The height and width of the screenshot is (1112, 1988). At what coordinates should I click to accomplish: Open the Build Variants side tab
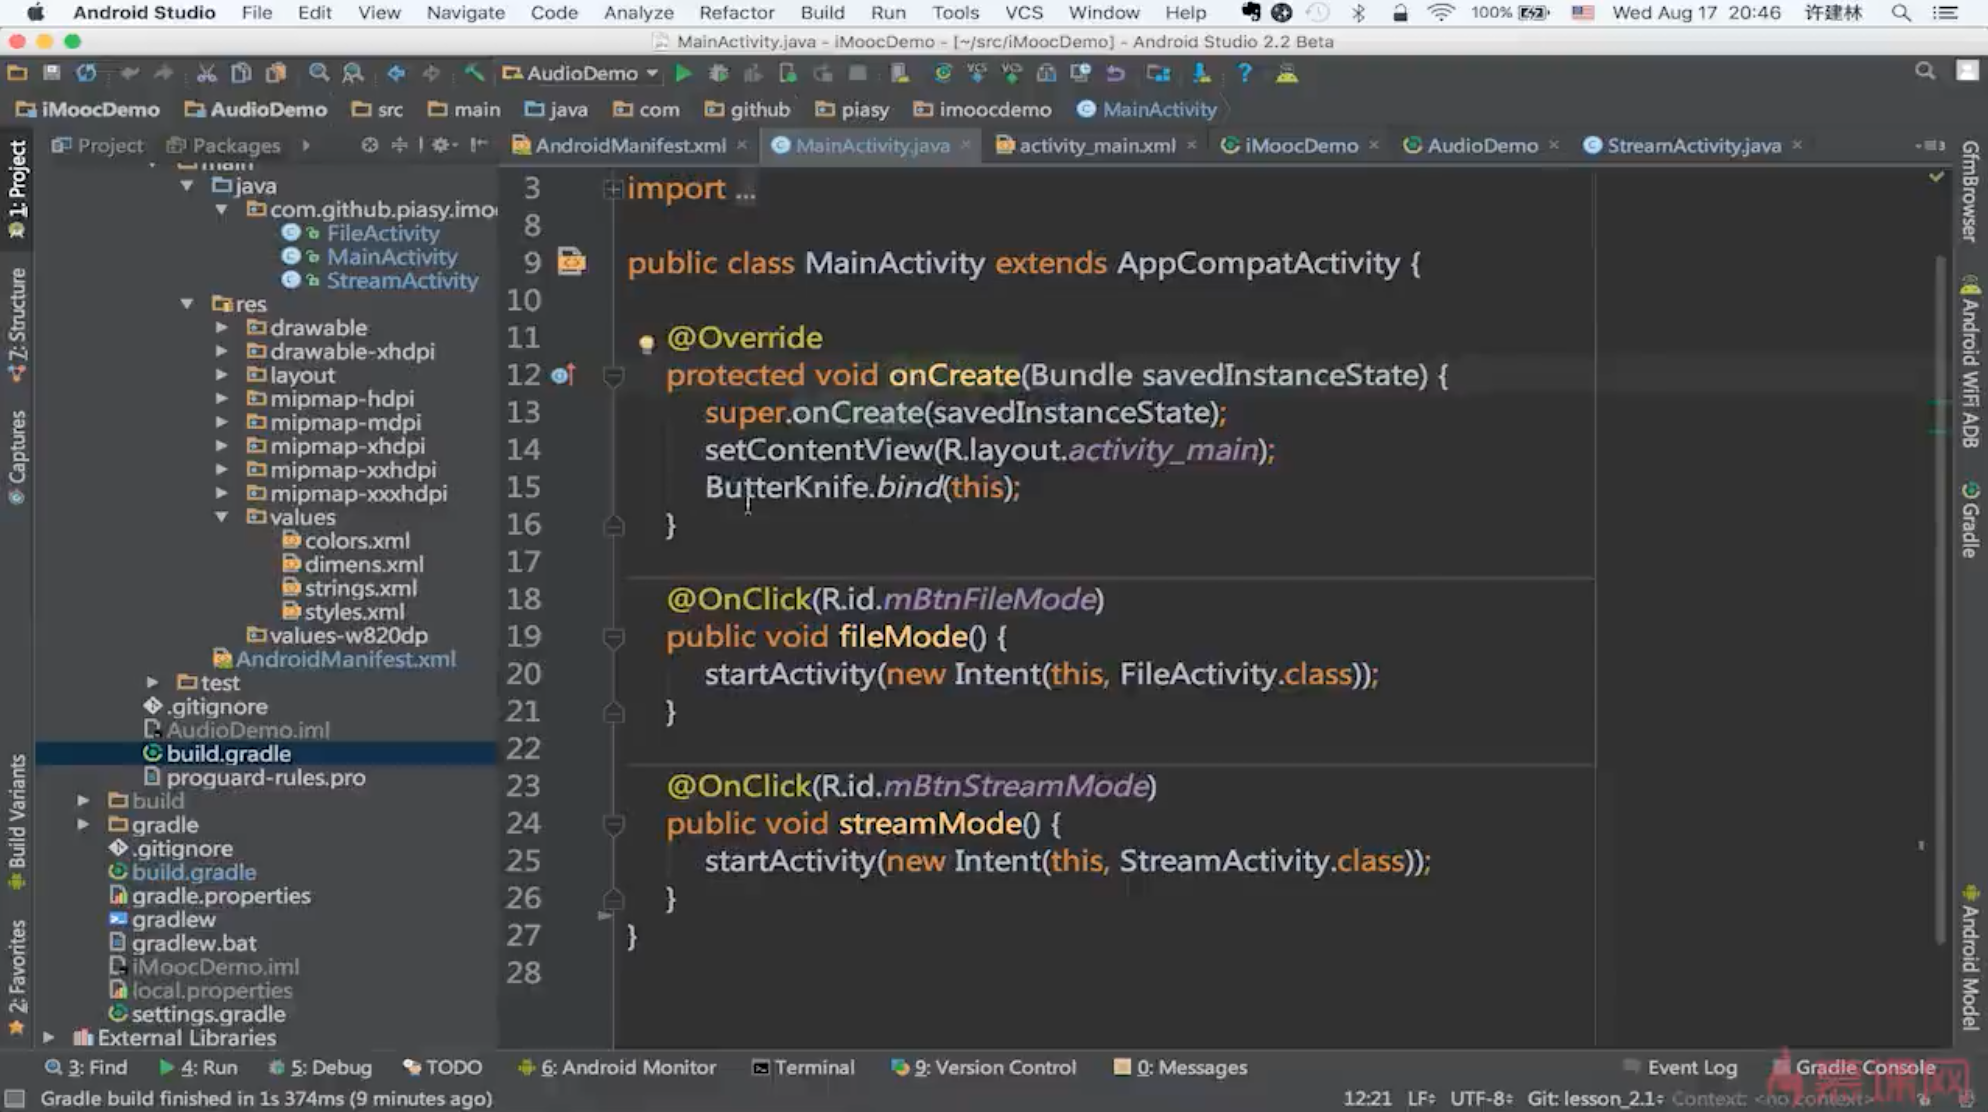tap(17, 821)
